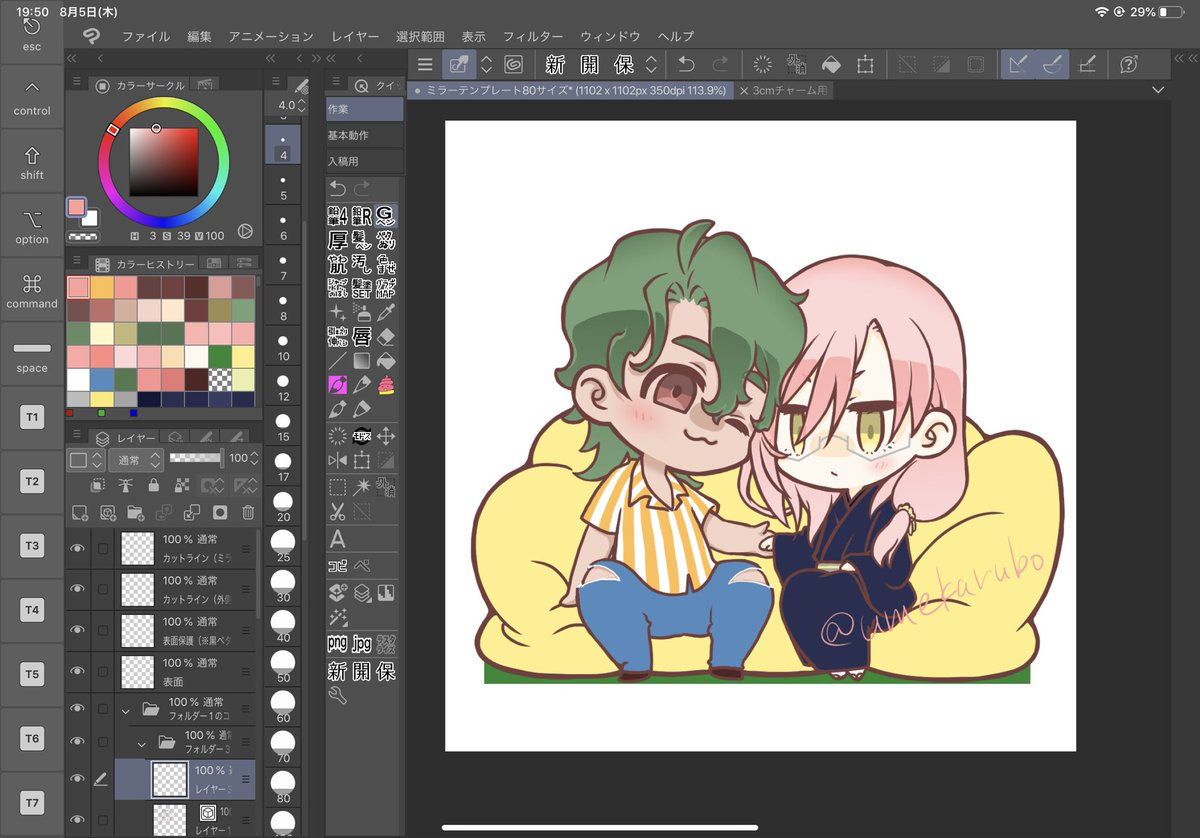Open the アニメーション menu

pyautogui.click(x=271, y=37)
